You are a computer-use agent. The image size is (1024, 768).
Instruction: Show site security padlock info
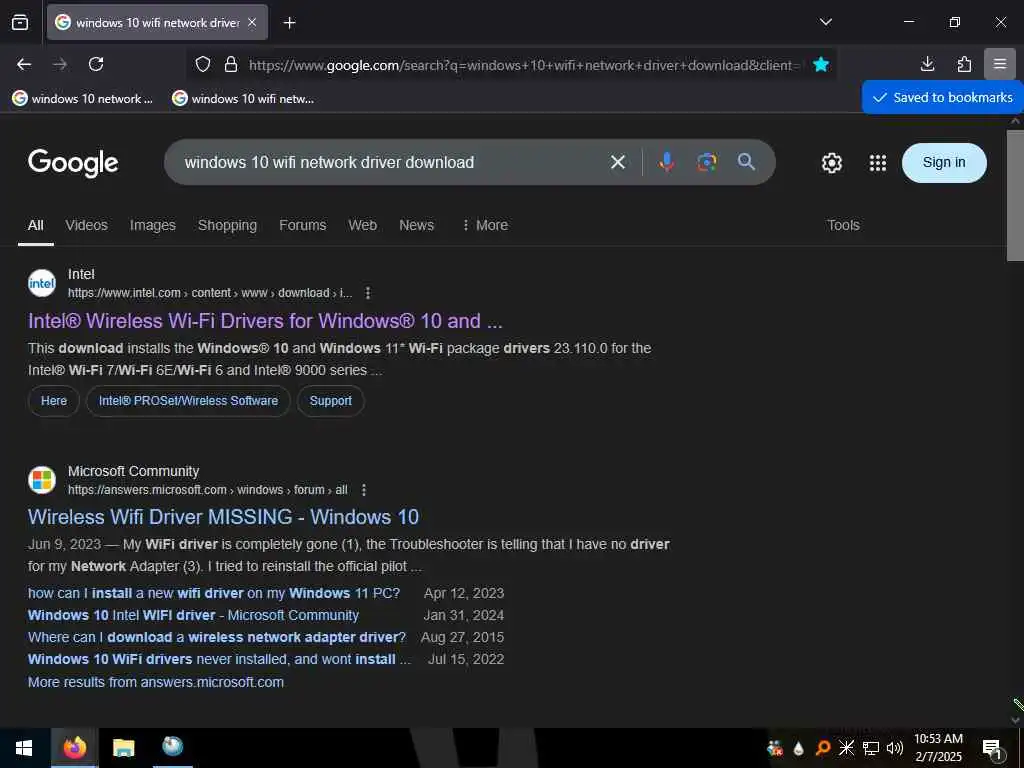coord(231,64)
